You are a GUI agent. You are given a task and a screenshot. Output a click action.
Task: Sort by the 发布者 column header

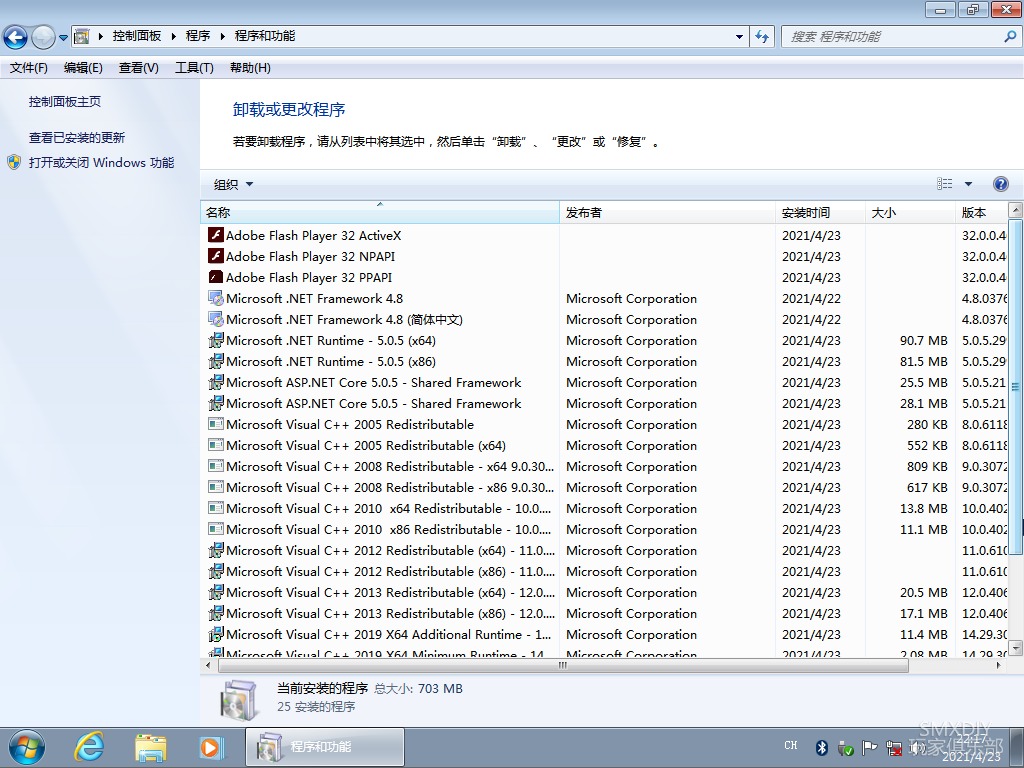667,212
